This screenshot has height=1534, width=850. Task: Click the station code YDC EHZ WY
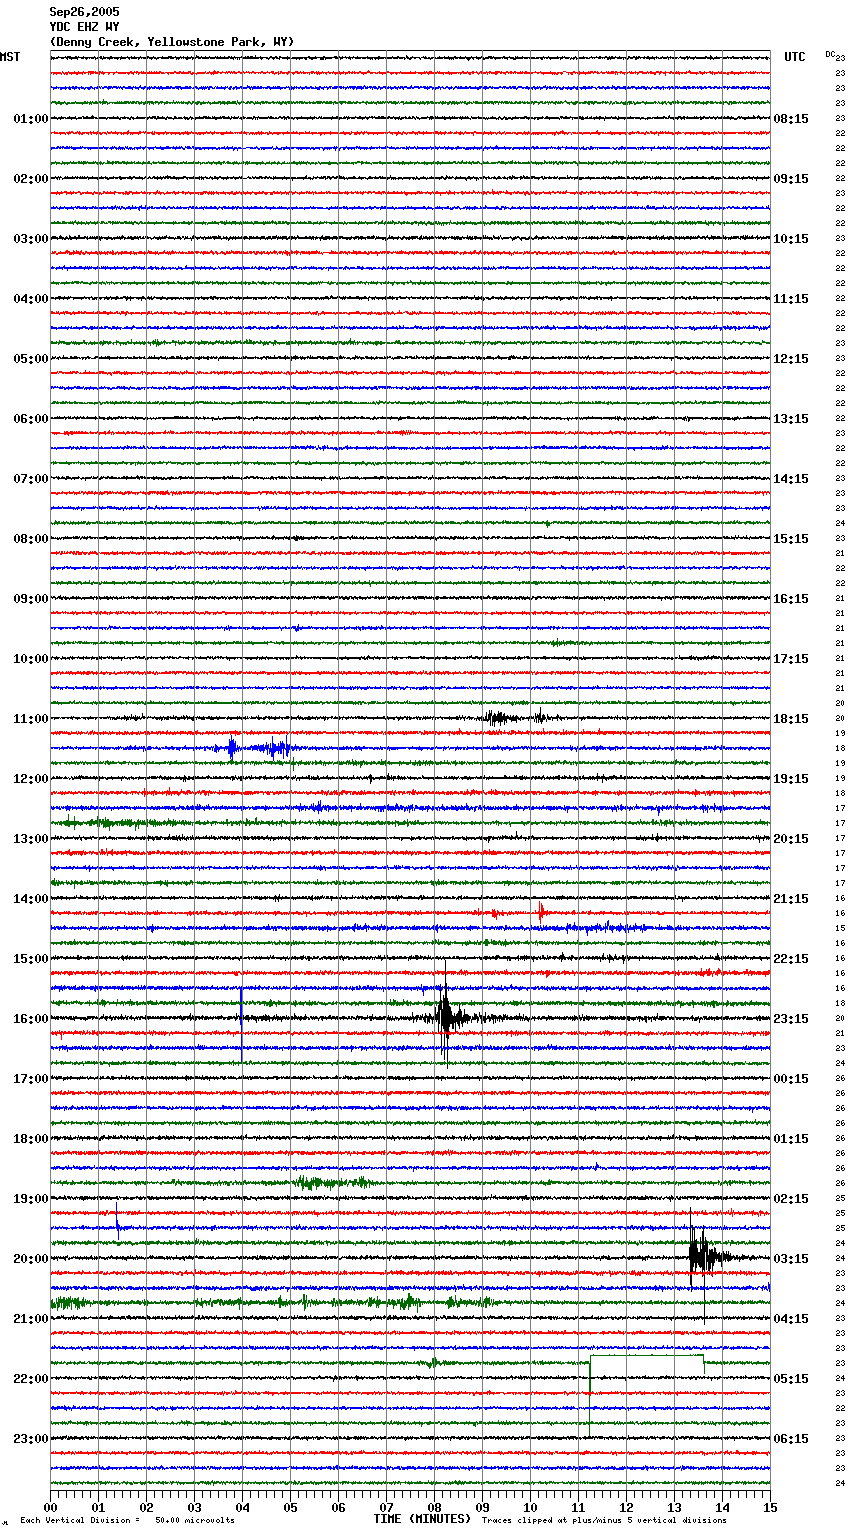click(84, 27)
